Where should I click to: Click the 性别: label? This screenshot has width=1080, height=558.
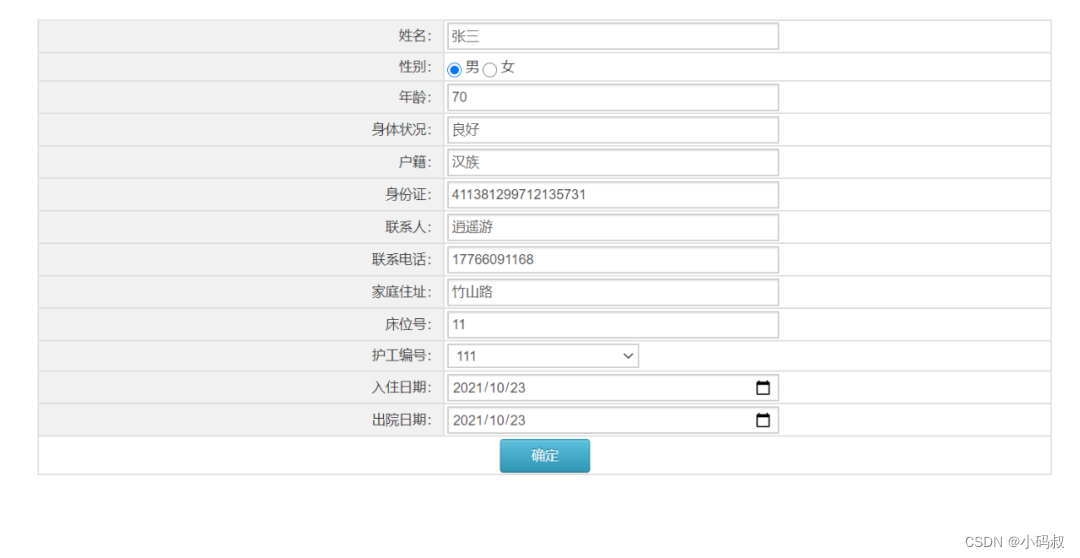click(415, 67)
